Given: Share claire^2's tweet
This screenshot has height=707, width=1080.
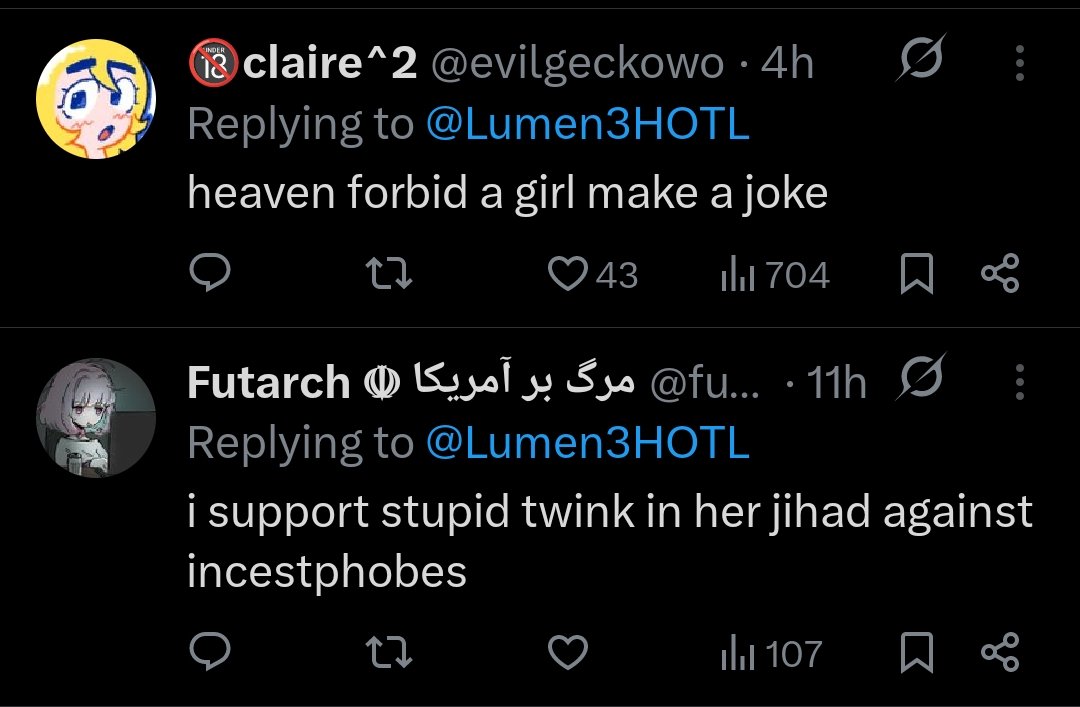Looking at the screenshot, I should pyautogui.click(x=999, y=274).
